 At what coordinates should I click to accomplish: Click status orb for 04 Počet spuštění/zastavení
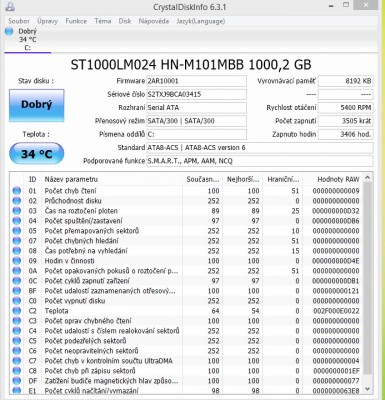click(17, 221)
